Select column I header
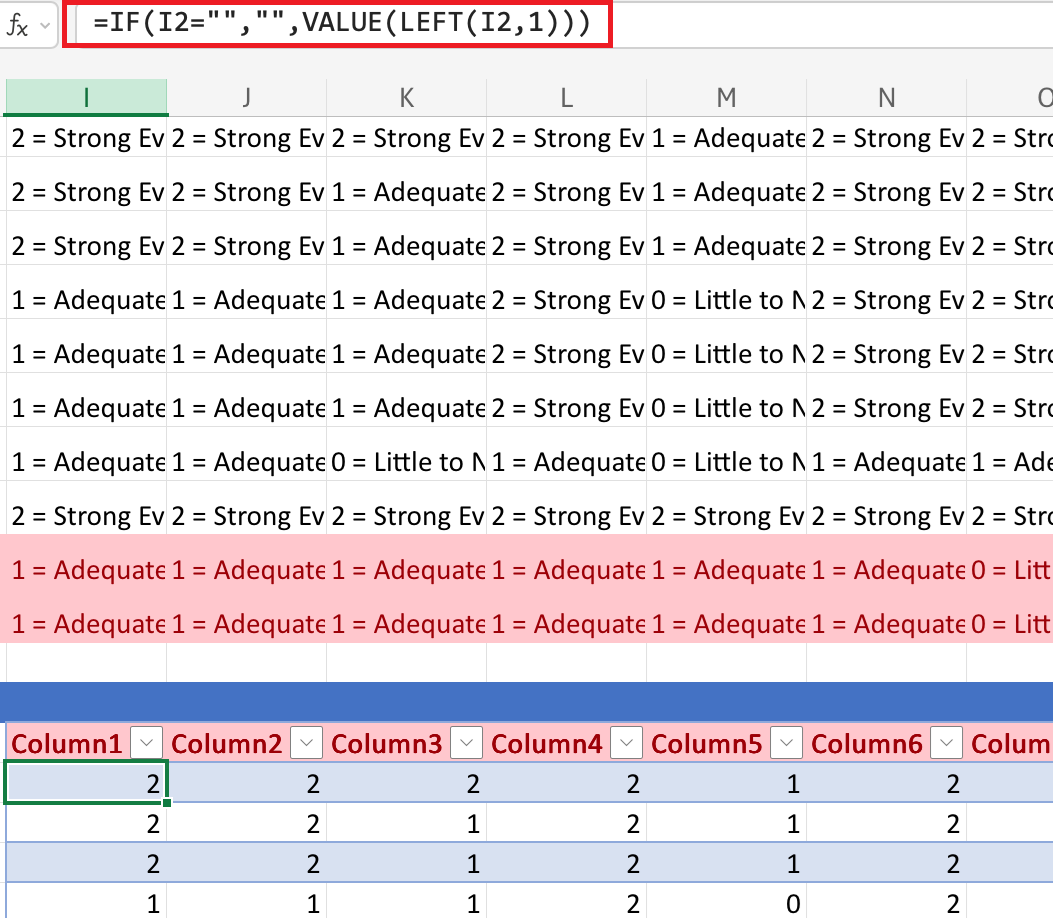The width and height of the screenshot is (1053, 918). [x=86, y=98]
